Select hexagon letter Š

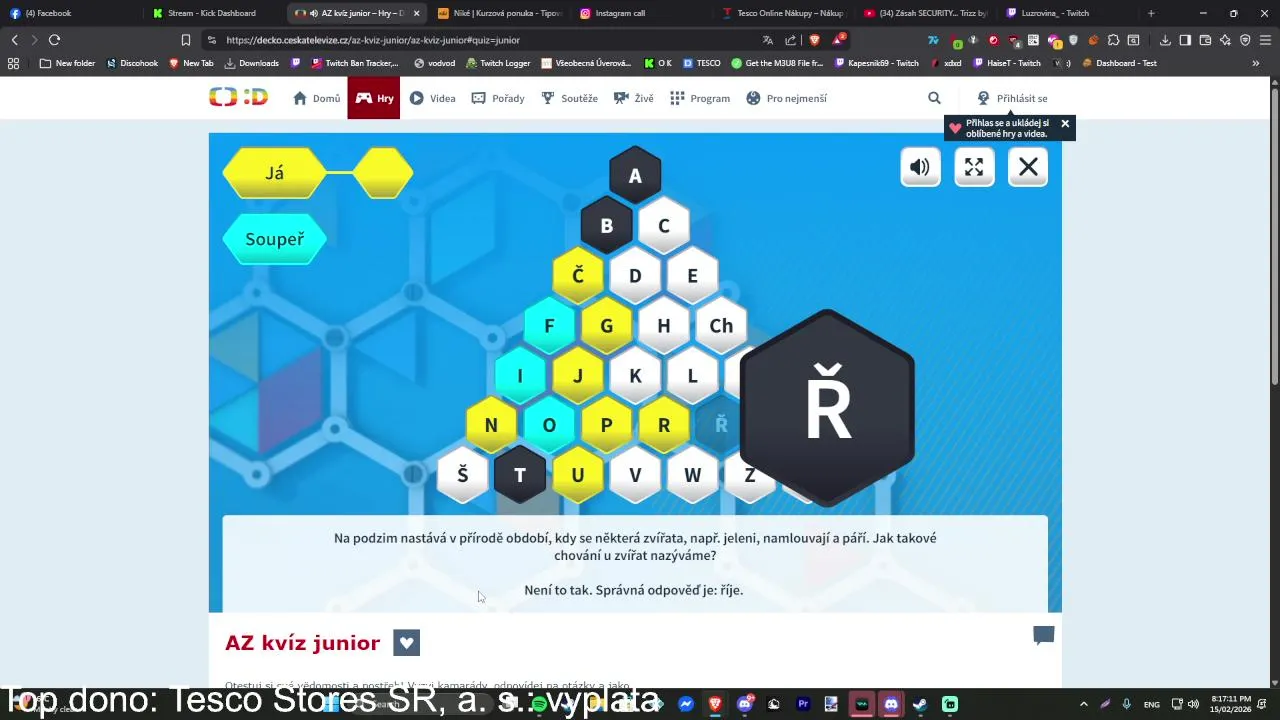coord(462,475)
